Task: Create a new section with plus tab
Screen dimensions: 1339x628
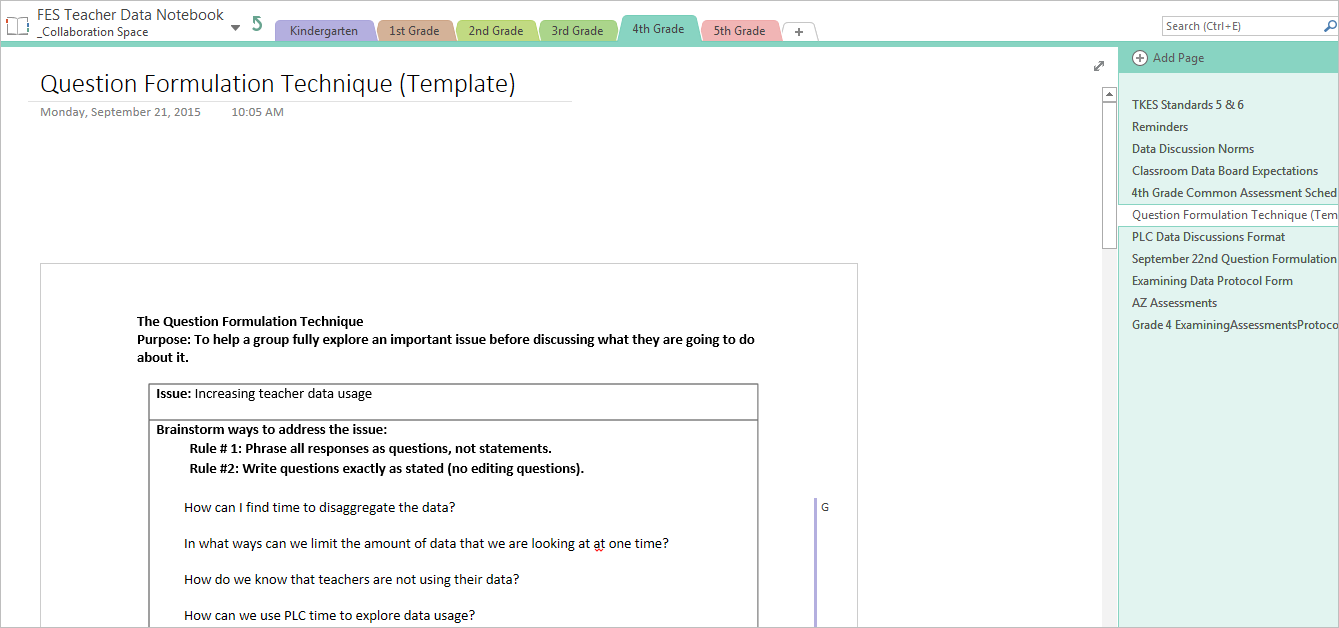Action: click(798, 32)
